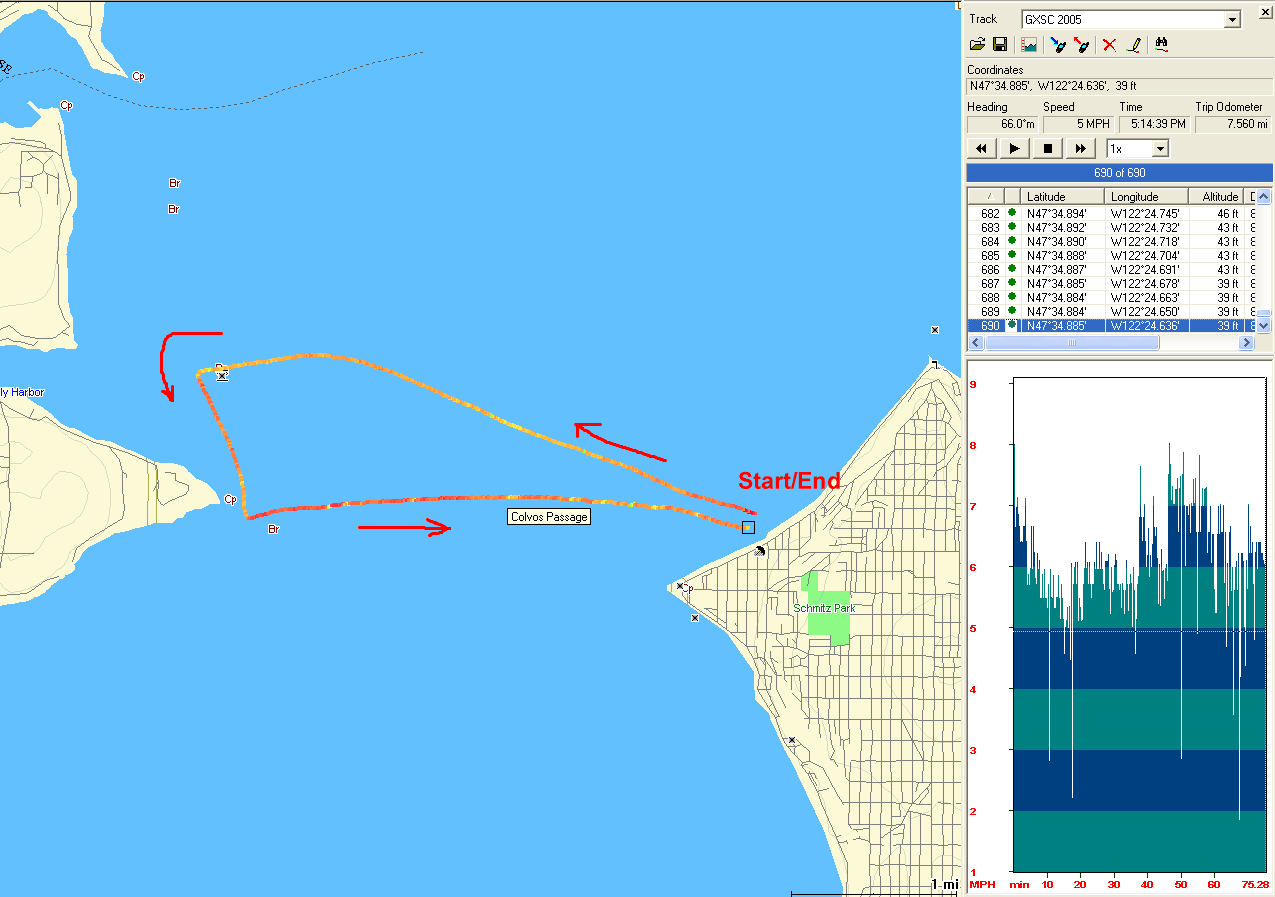
Task: Click the save track floppy disk icon
Action: pos(999,45)
